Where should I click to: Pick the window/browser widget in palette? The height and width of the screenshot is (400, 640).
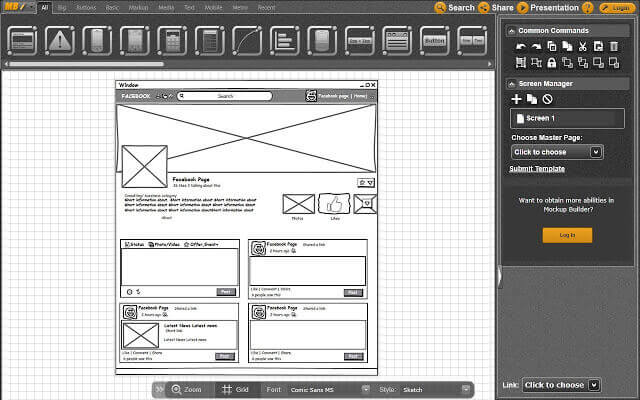[x=22, y=41]
